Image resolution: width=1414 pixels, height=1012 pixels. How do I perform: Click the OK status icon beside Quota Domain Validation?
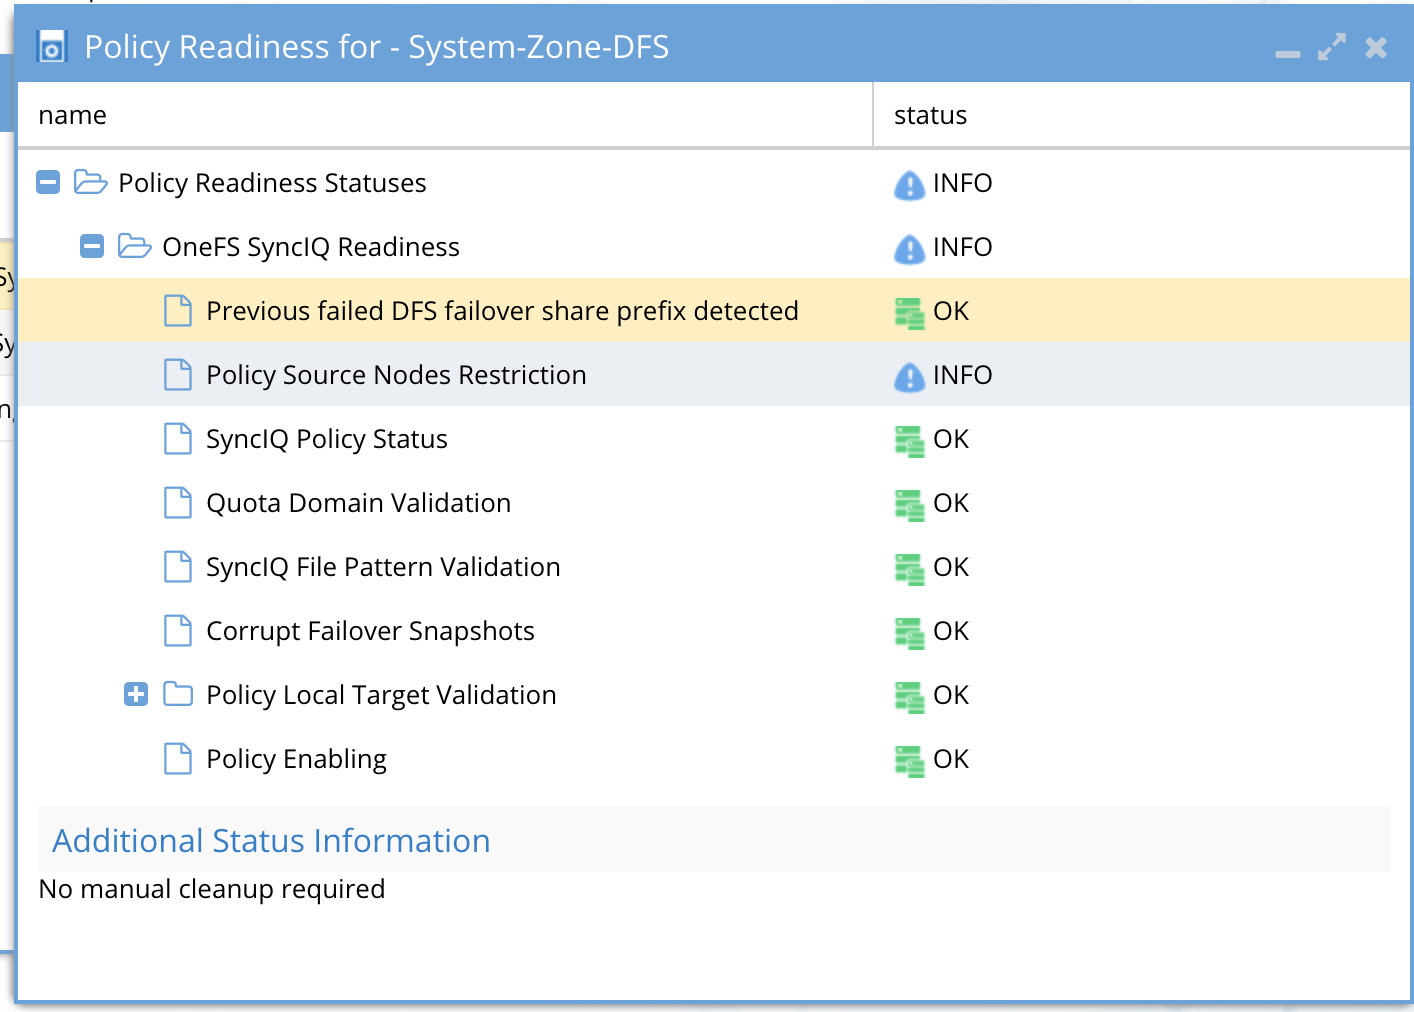pyautogui.click(x=909, y=504)
